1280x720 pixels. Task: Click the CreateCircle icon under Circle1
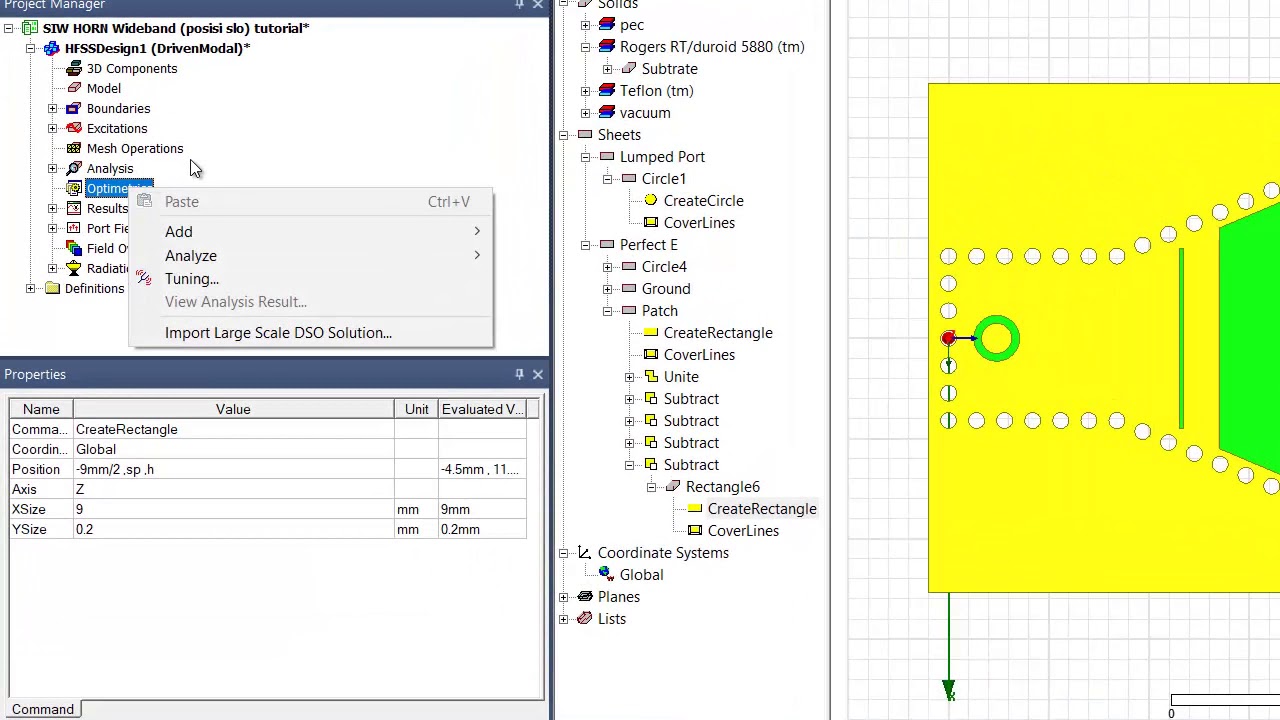[x=651, y=201]
